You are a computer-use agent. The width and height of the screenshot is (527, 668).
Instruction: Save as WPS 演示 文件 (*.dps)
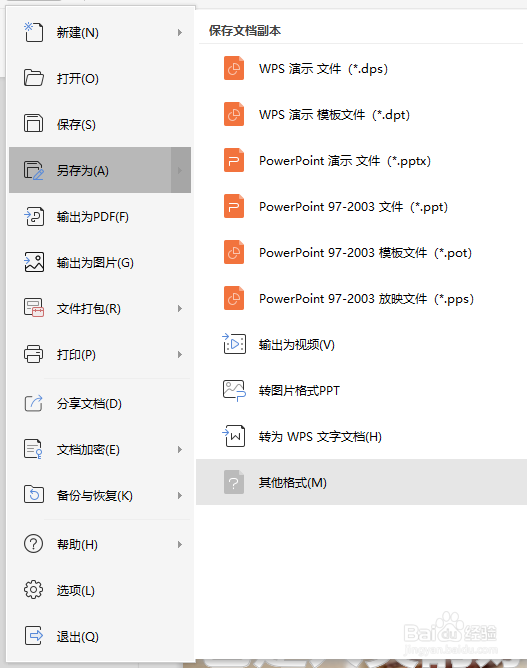(361, 69)
